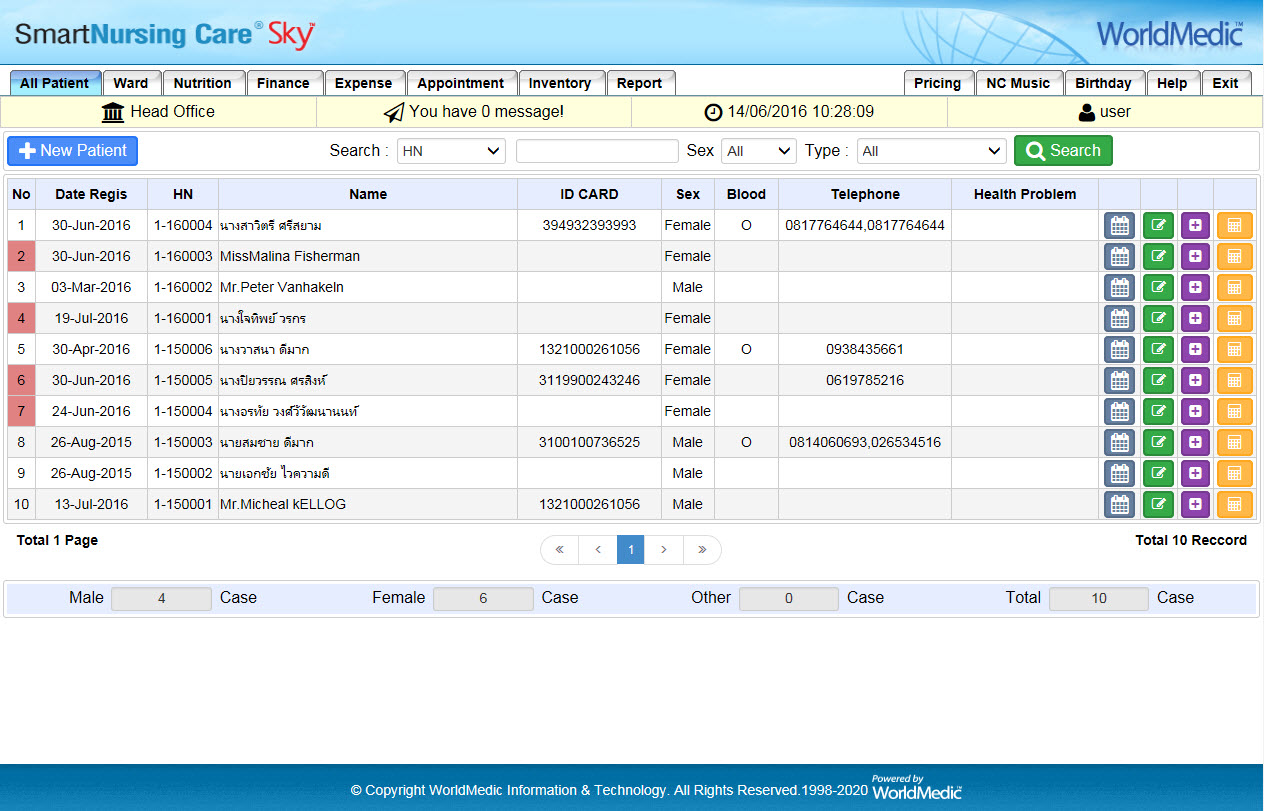Open the Help tab
Viewport: 1264px width, 811px height.
(1172, 83)
